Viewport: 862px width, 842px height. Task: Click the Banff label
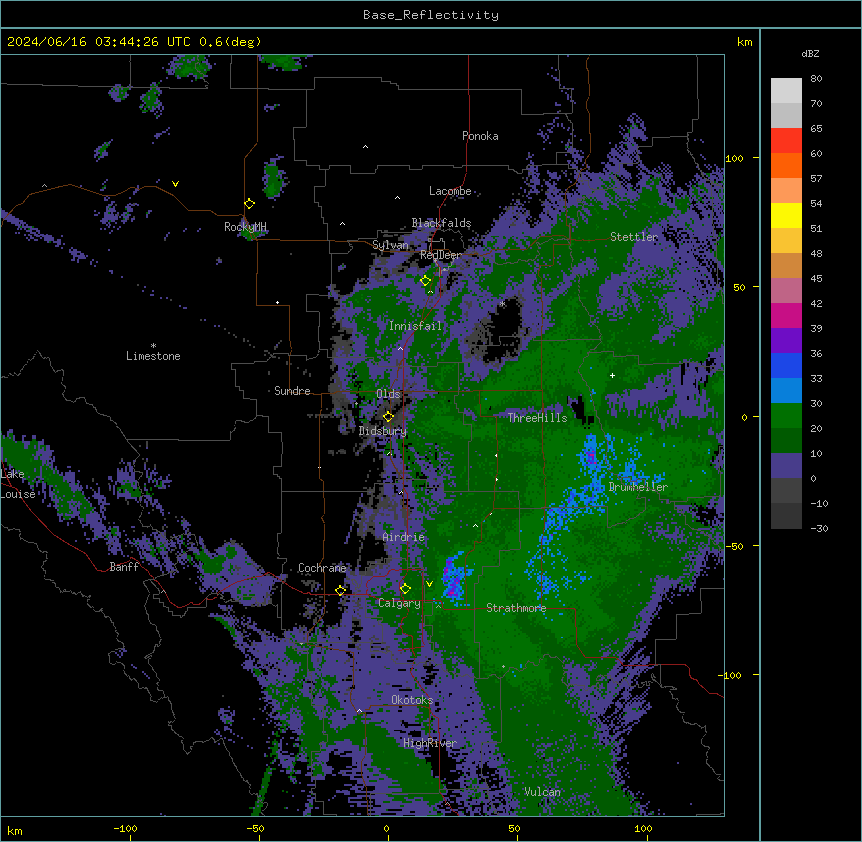click(124, 567)
